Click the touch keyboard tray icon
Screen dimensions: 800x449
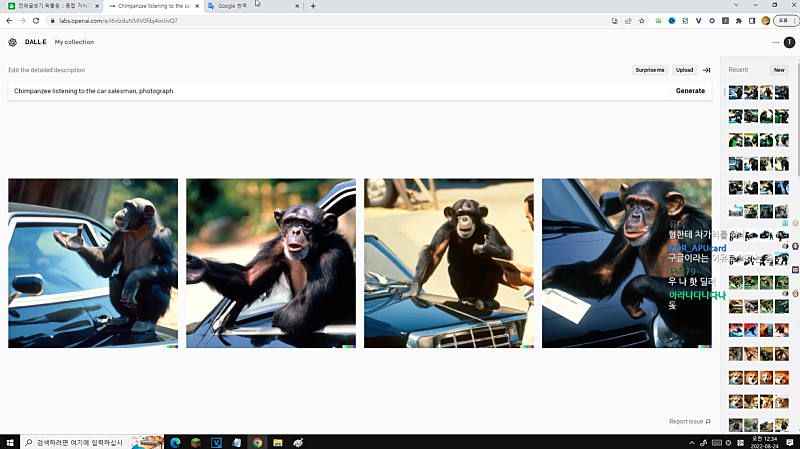click(717, 443)
